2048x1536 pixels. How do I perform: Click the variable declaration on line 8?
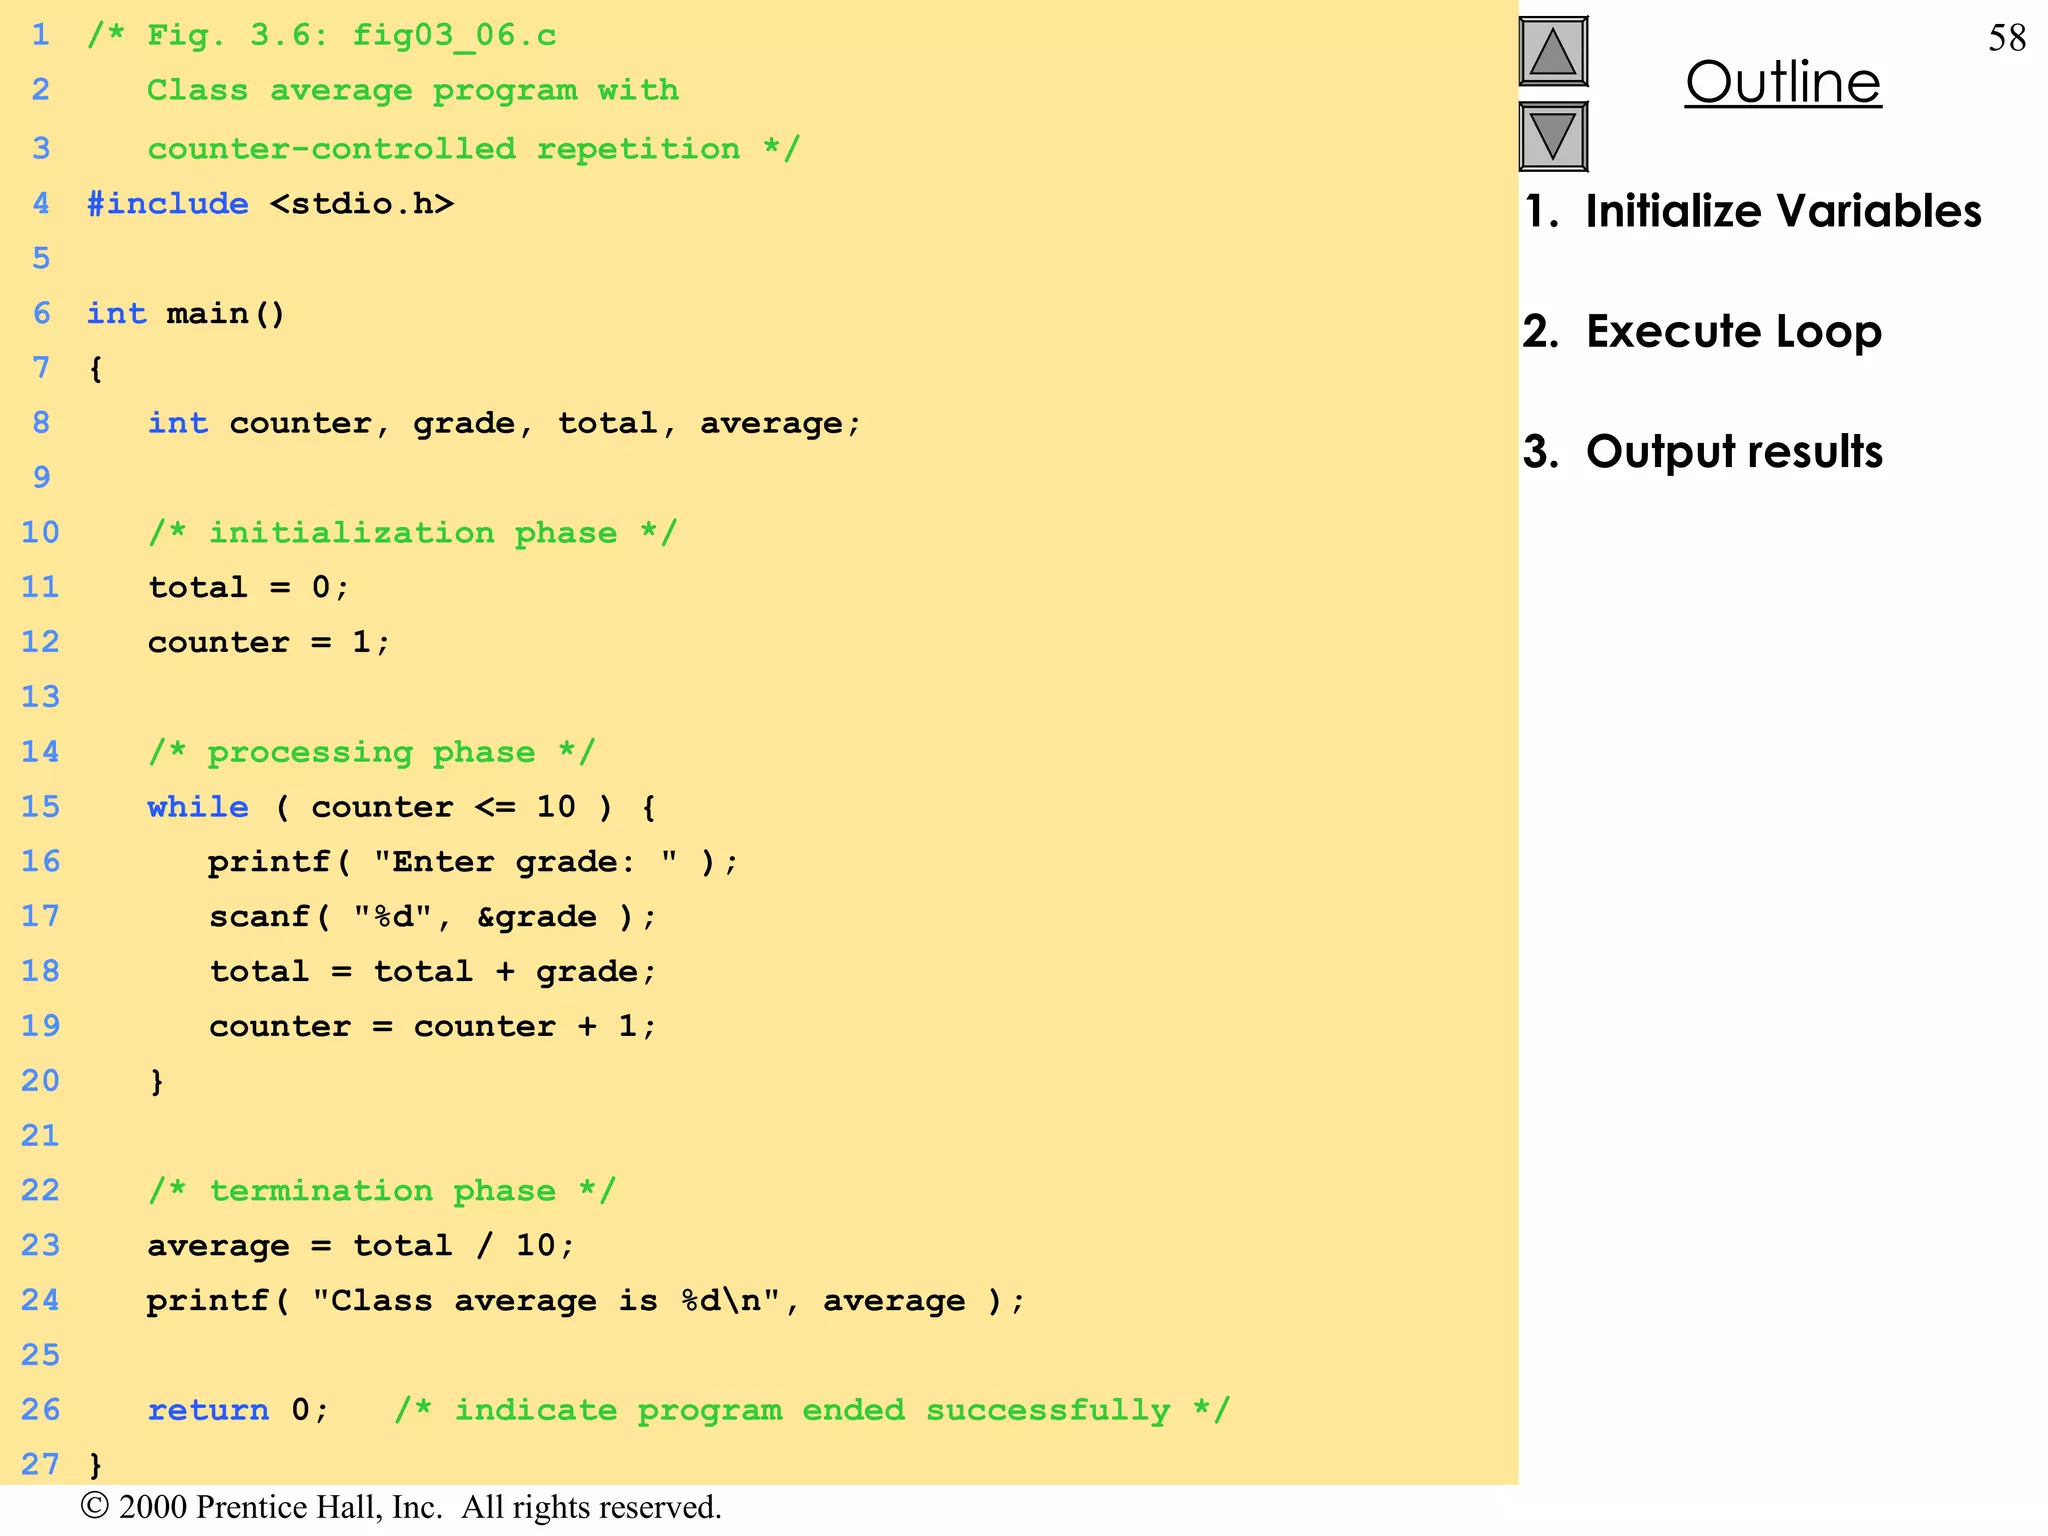tap(504, 423)
